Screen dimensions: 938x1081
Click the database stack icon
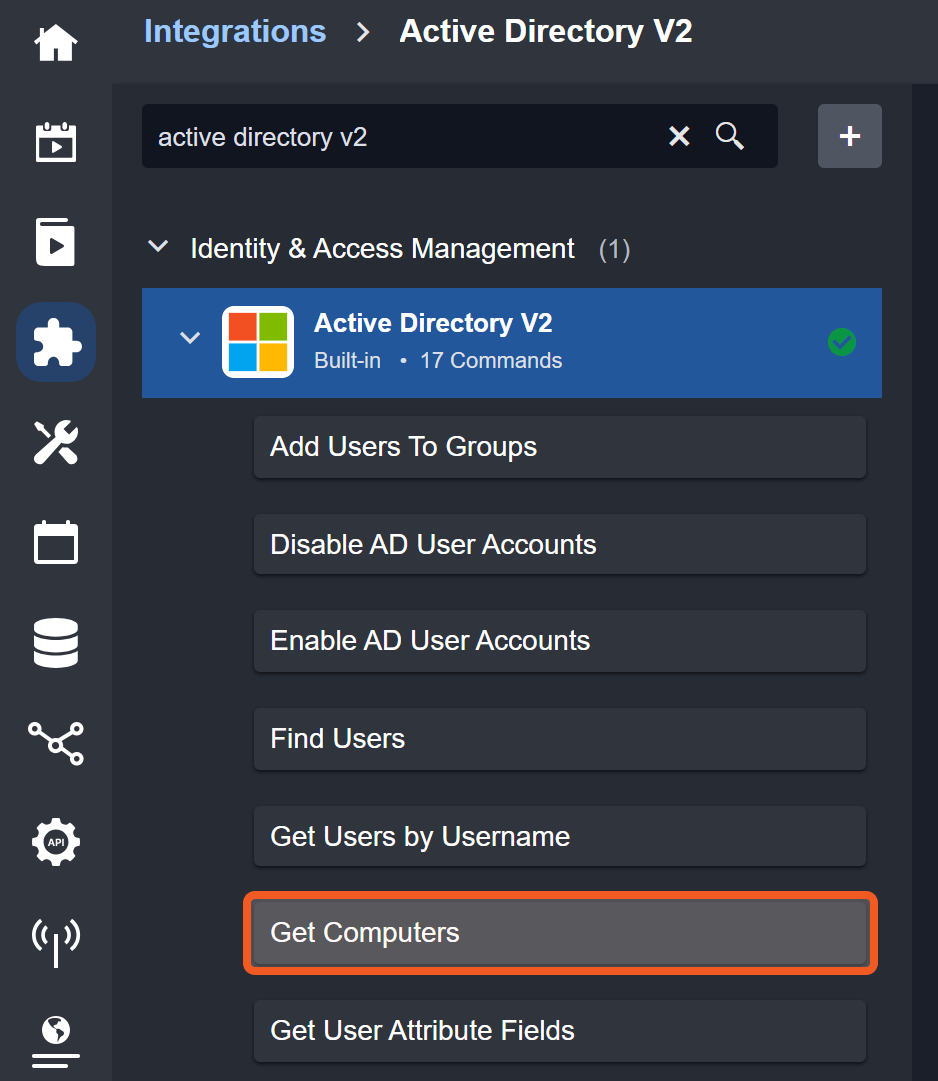click(x=55, y=642)
